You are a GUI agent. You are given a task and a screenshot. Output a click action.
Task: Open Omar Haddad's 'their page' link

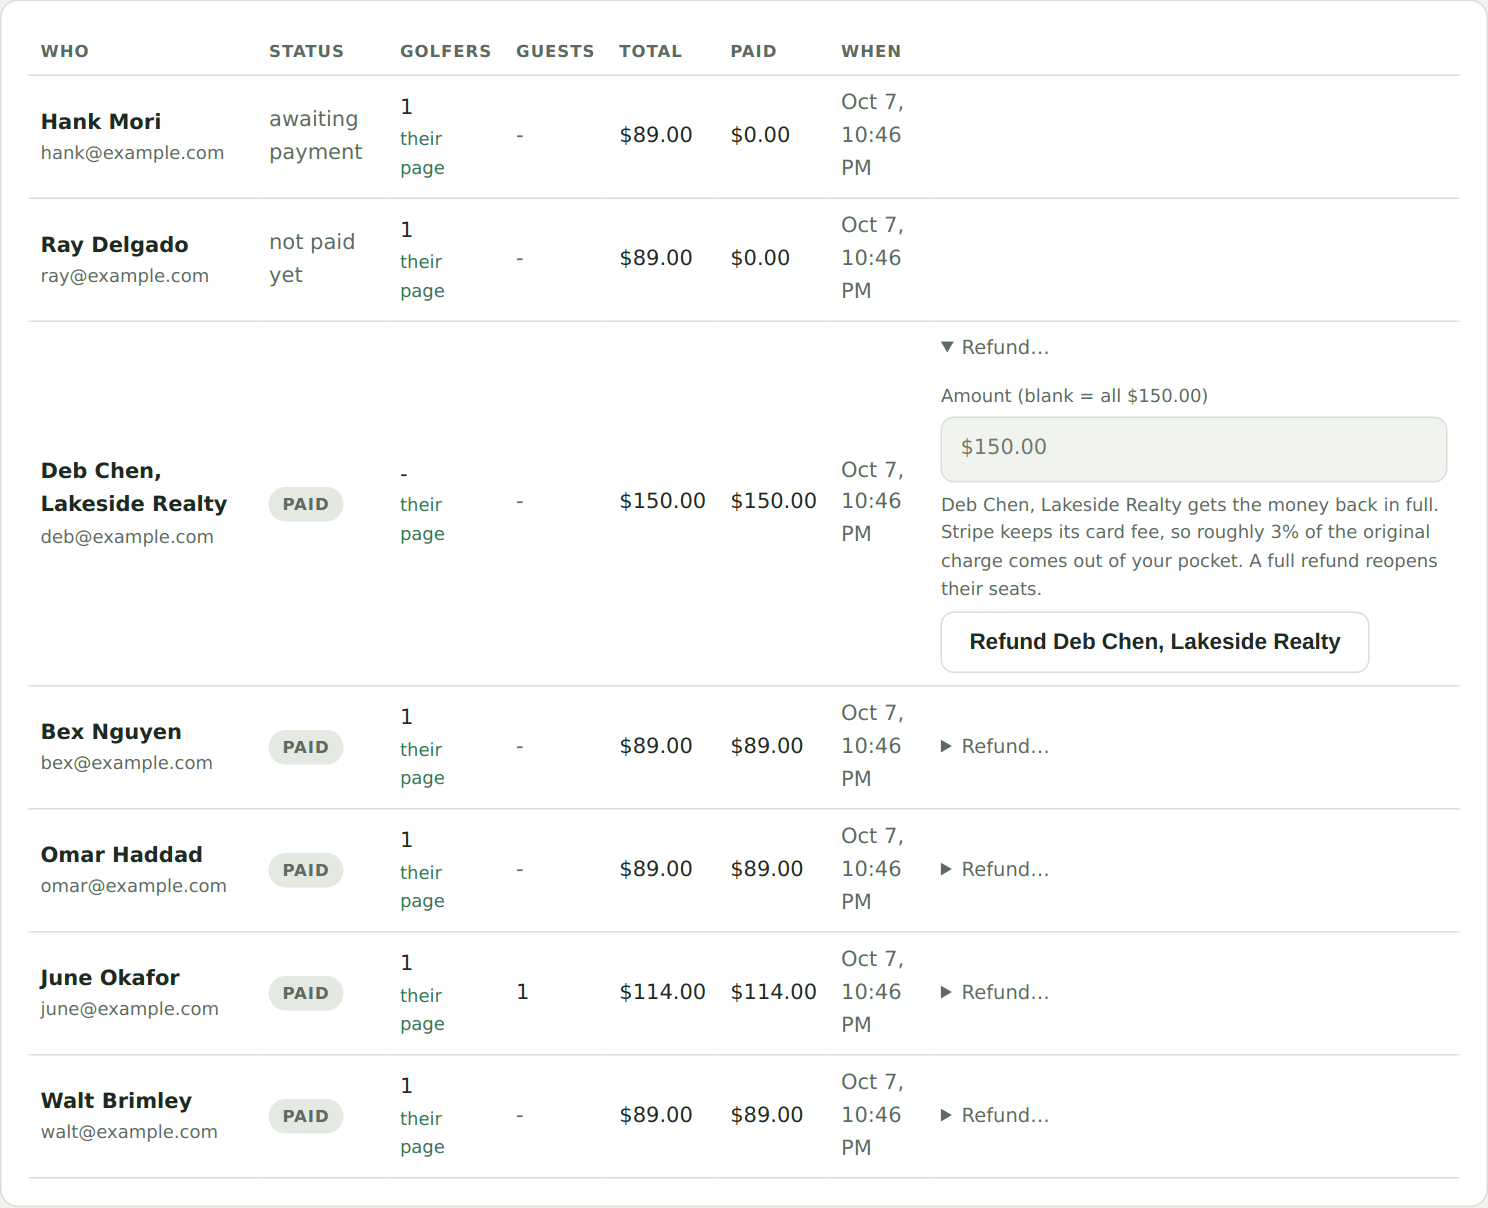[422, 886]
